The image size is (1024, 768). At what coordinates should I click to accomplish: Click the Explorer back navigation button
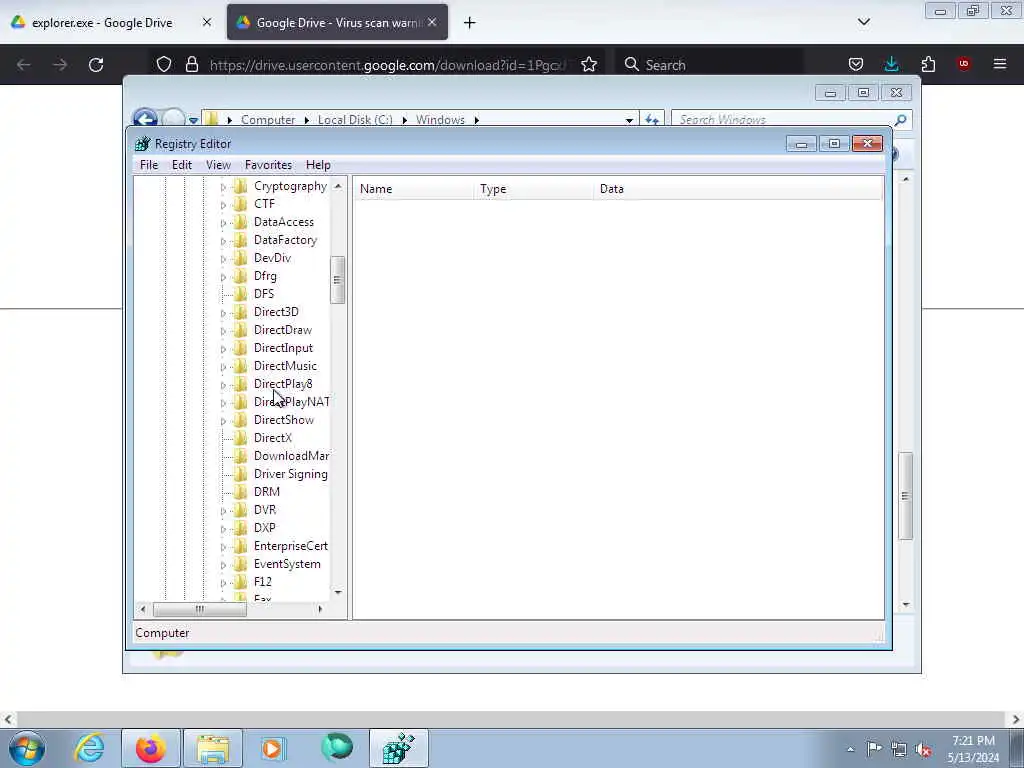coord(145,119)
